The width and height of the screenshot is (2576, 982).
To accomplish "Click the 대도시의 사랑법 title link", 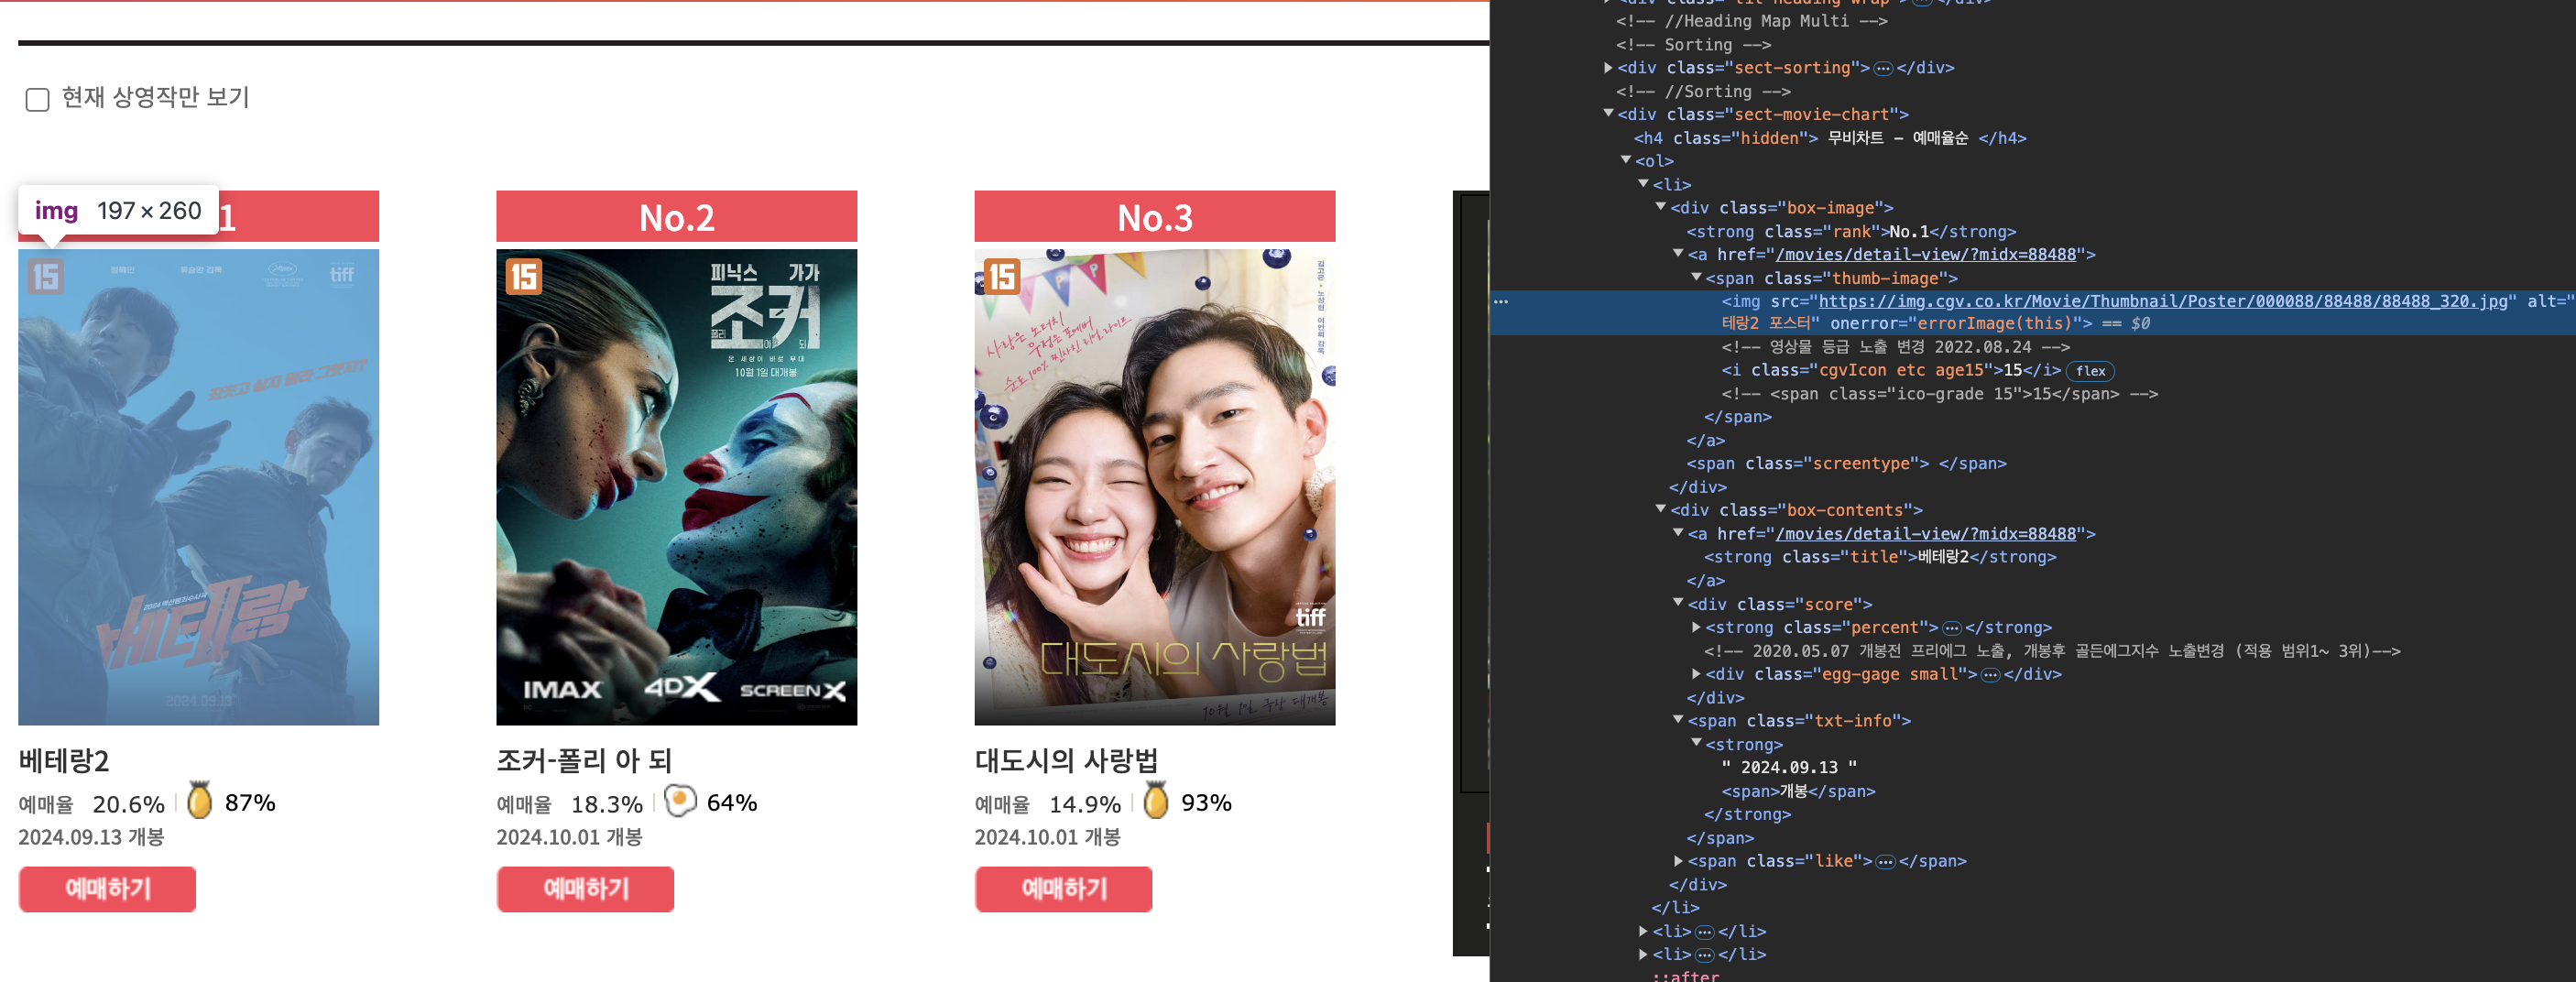I will pyautogui.click(x=1066, y=761).
